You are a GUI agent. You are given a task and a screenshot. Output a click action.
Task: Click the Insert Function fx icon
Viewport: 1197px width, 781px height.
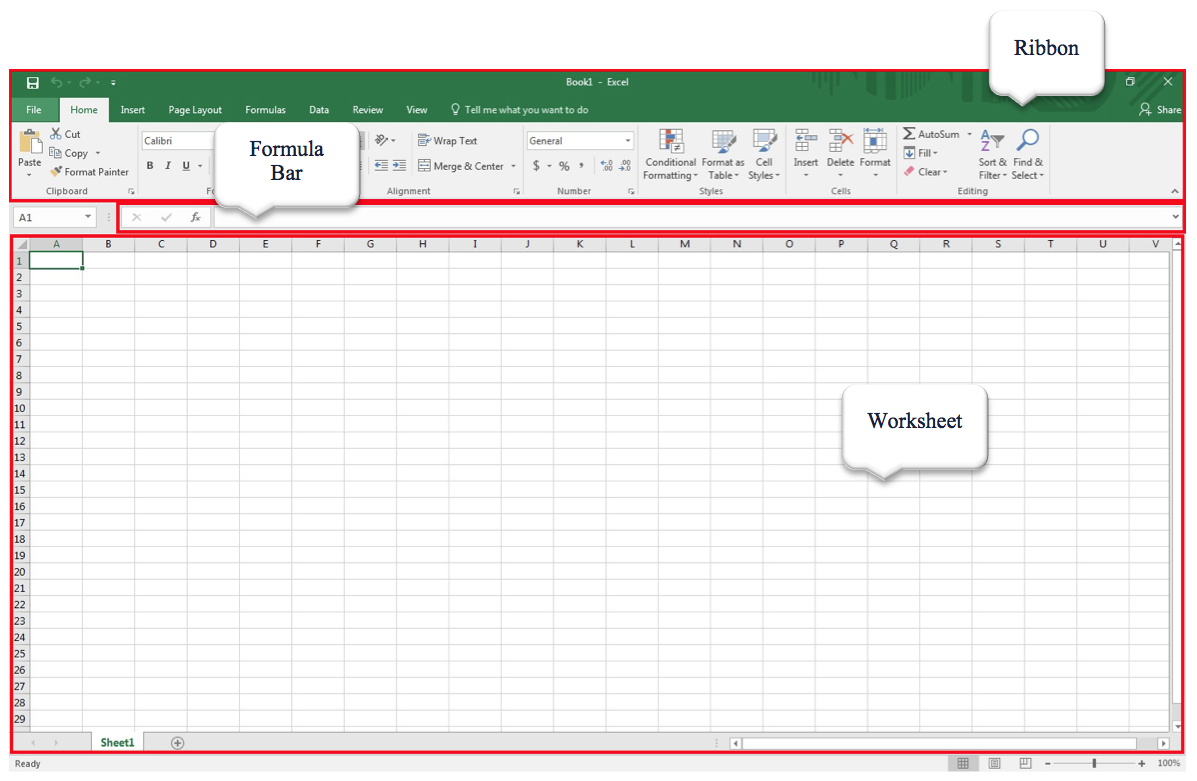point(196,217)
